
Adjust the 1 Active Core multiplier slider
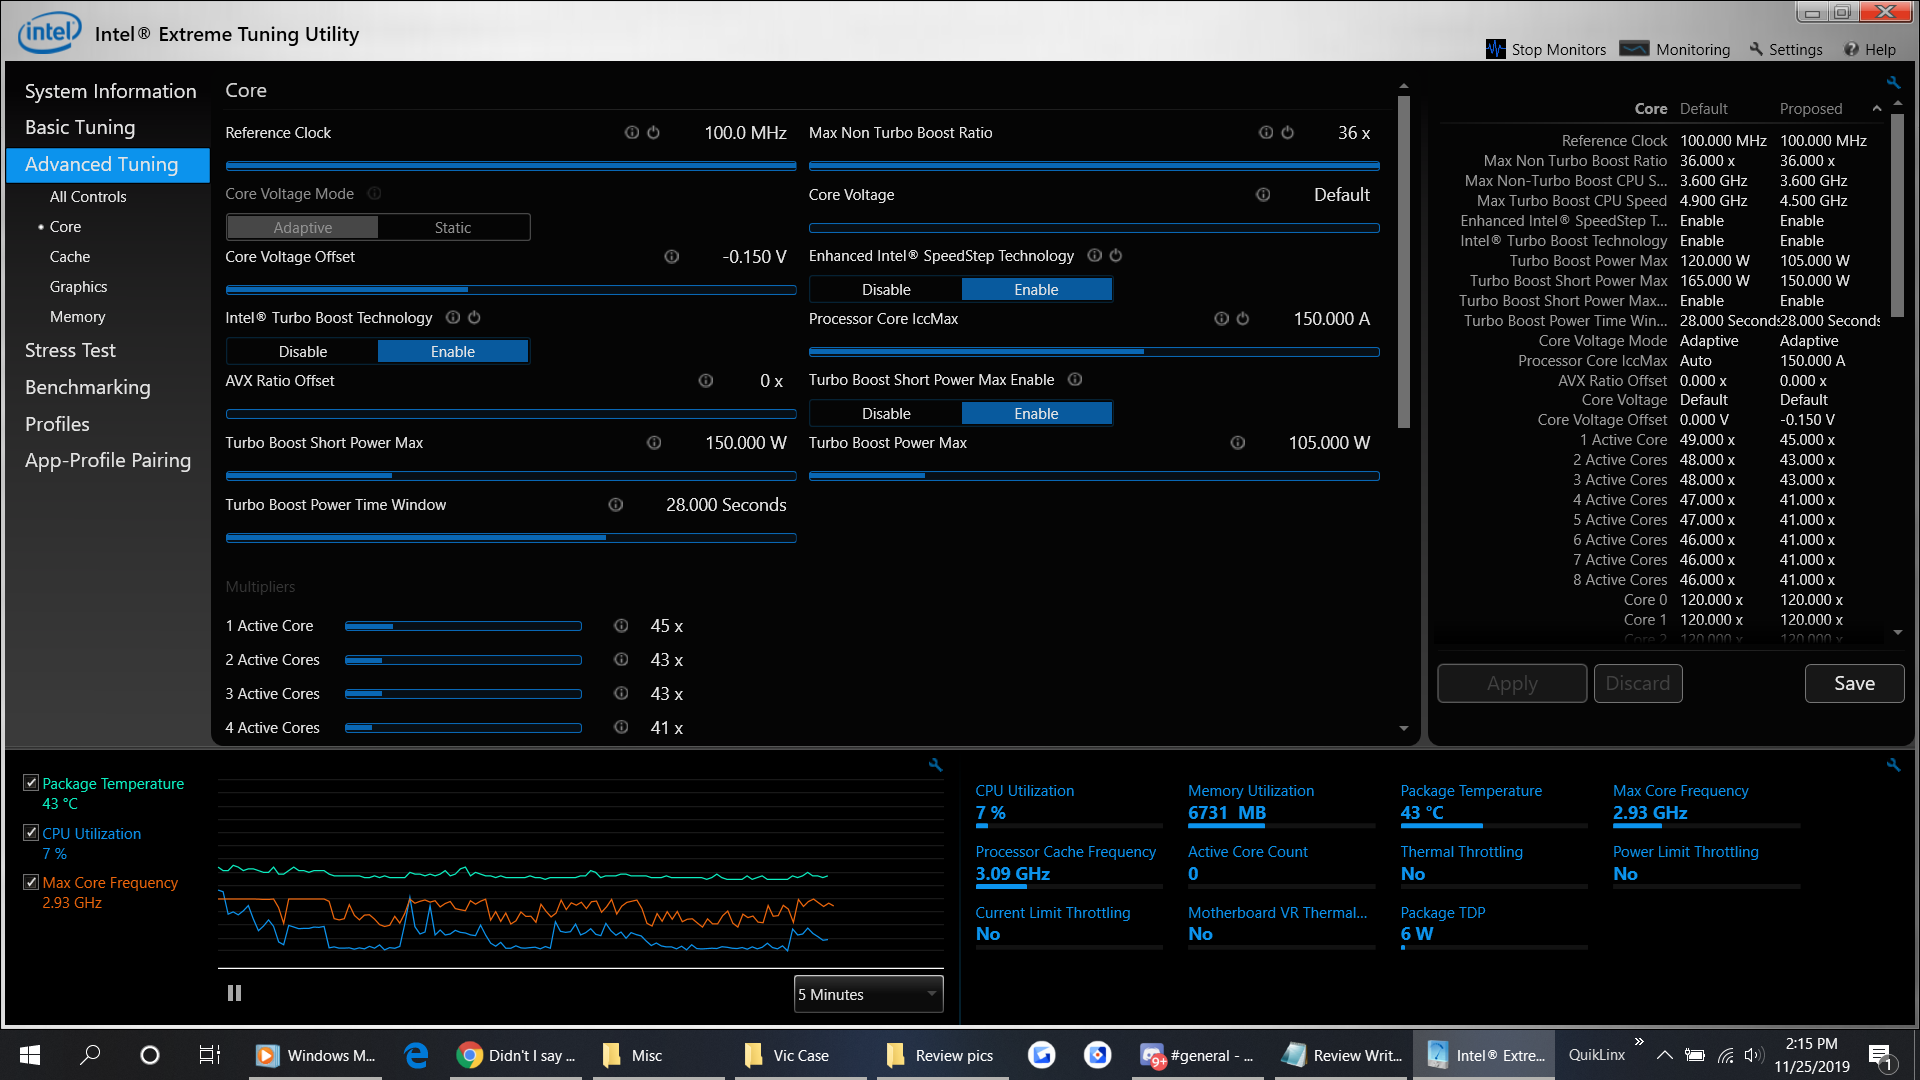pyautogui.click(x=463, y=627)
